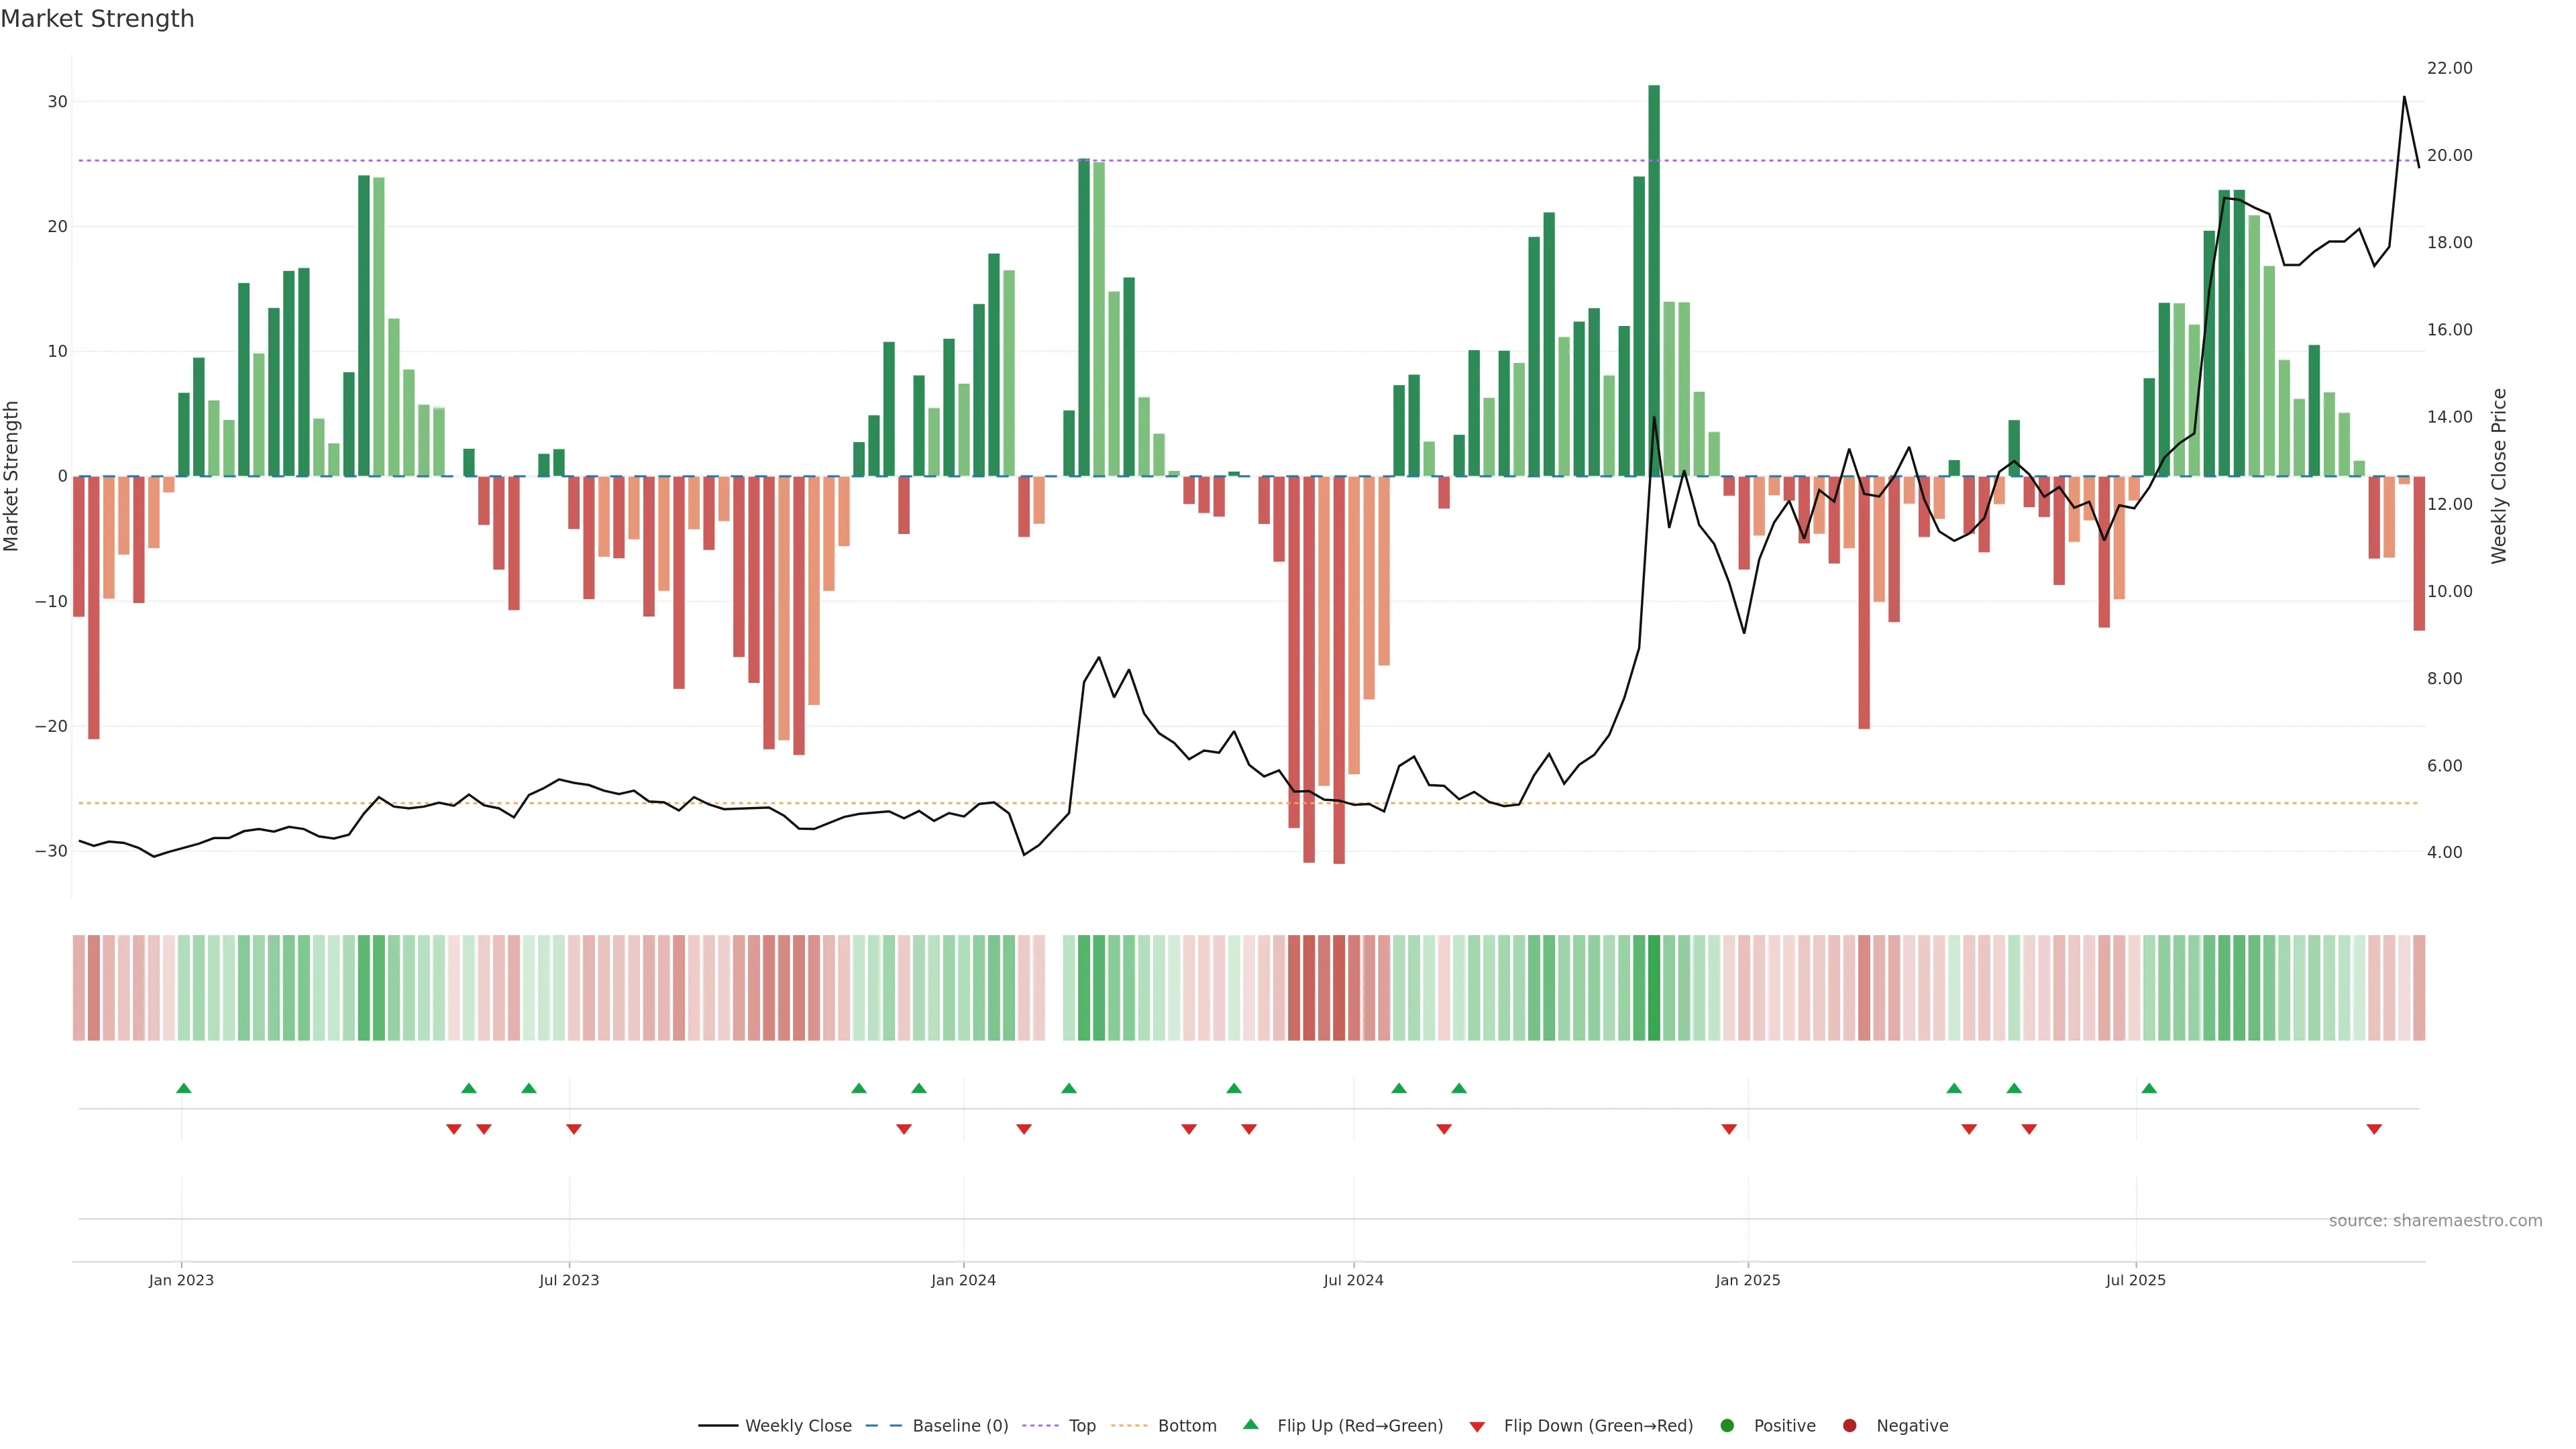Click flip-up marker just after Jul 2025

click(x=2149, y=1088)
